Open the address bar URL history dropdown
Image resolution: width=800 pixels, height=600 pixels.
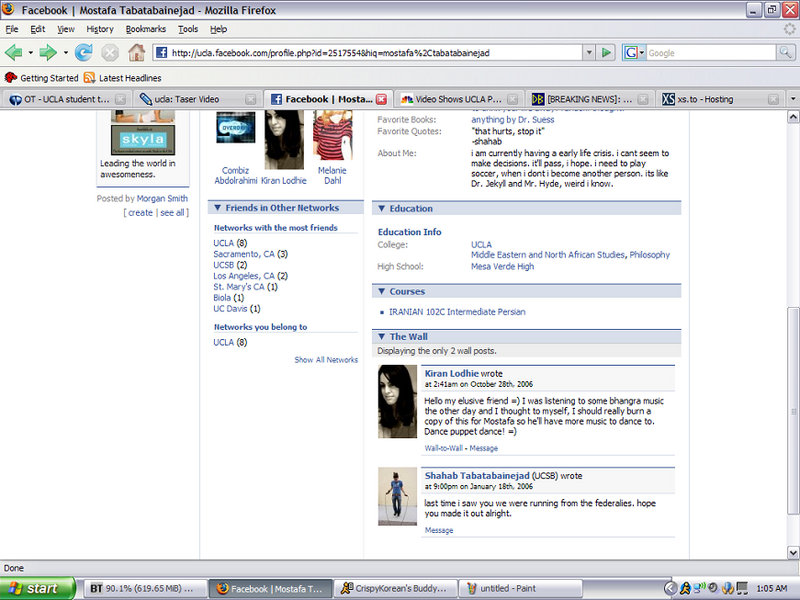589,52
